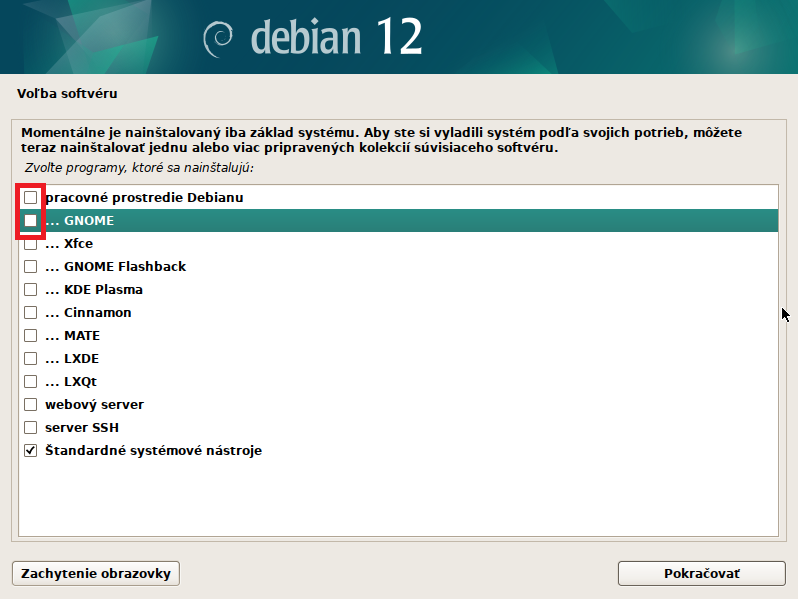Click the debian 12 banner title
Screen dimensions: 798x599
[x=336, y=38]
